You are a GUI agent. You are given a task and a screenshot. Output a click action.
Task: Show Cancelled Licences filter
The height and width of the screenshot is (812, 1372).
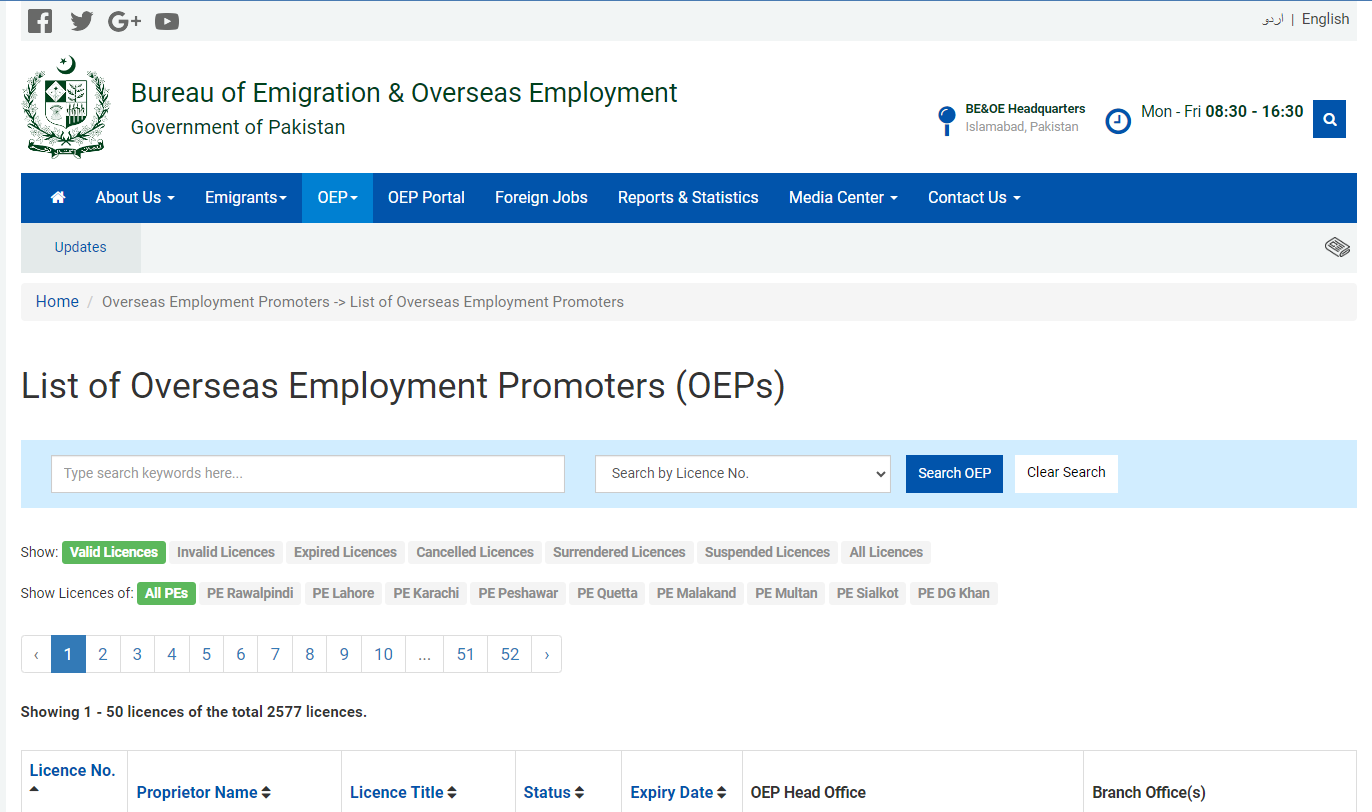click(475, 552)
